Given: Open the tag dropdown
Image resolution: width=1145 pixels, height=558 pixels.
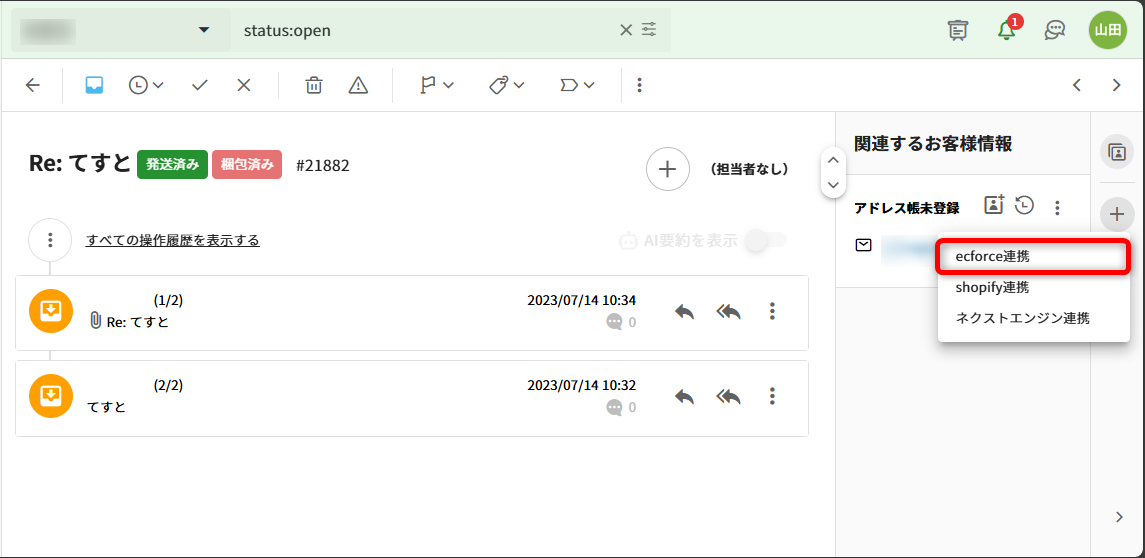Looking at the screenshot, I should pos(506,85).
